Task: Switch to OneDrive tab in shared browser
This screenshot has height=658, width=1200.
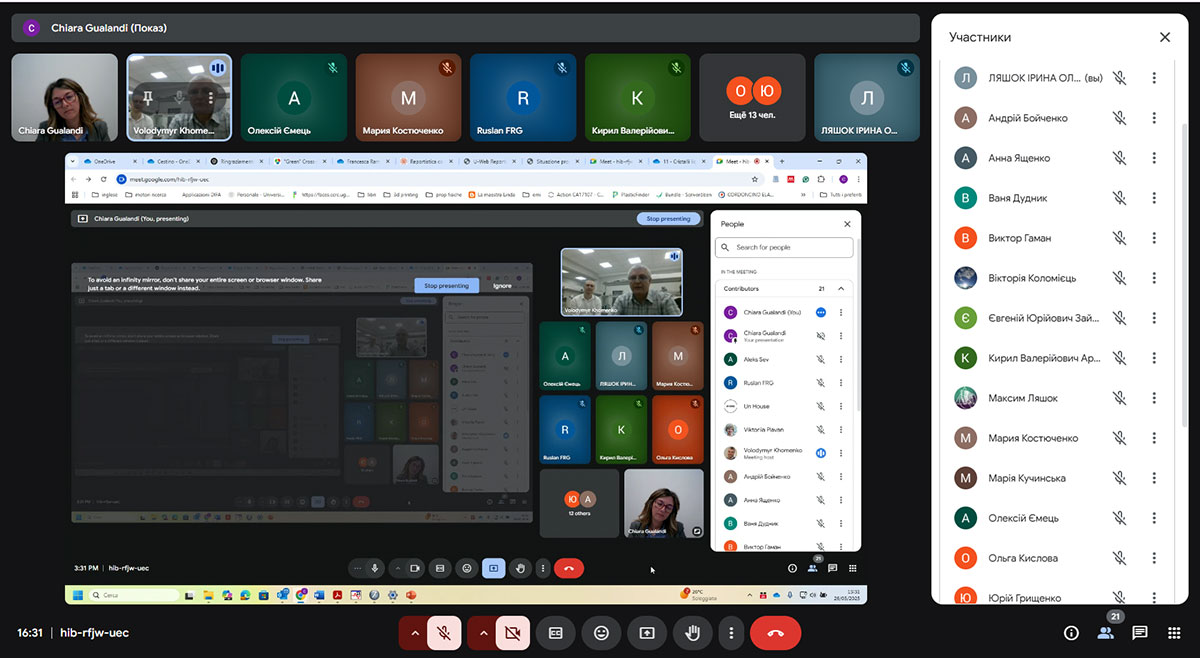Action: 108,160
